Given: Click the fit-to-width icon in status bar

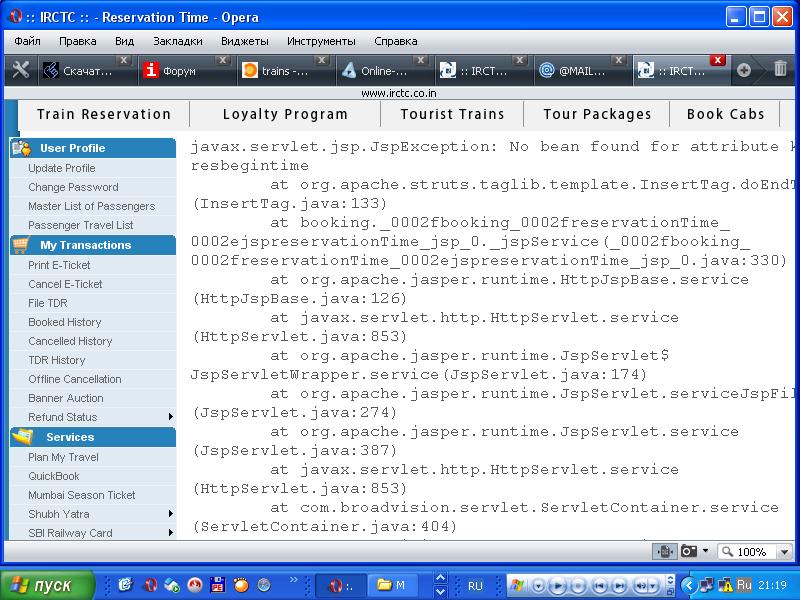Looking at the screenshot, I should click(664, 551).
